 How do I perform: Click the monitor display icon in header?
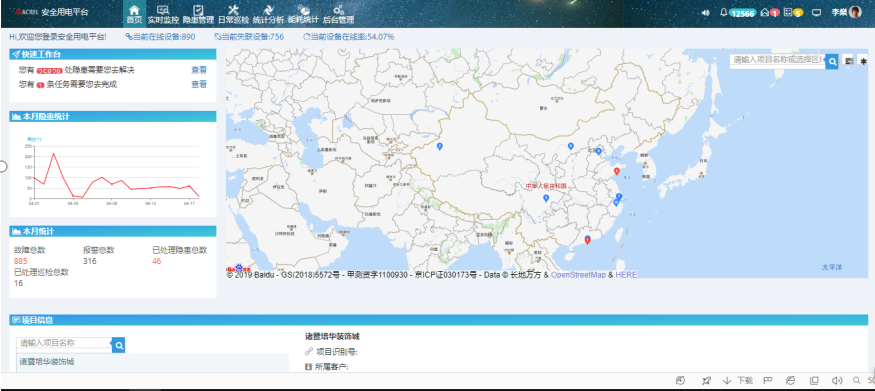coord(816,13)
